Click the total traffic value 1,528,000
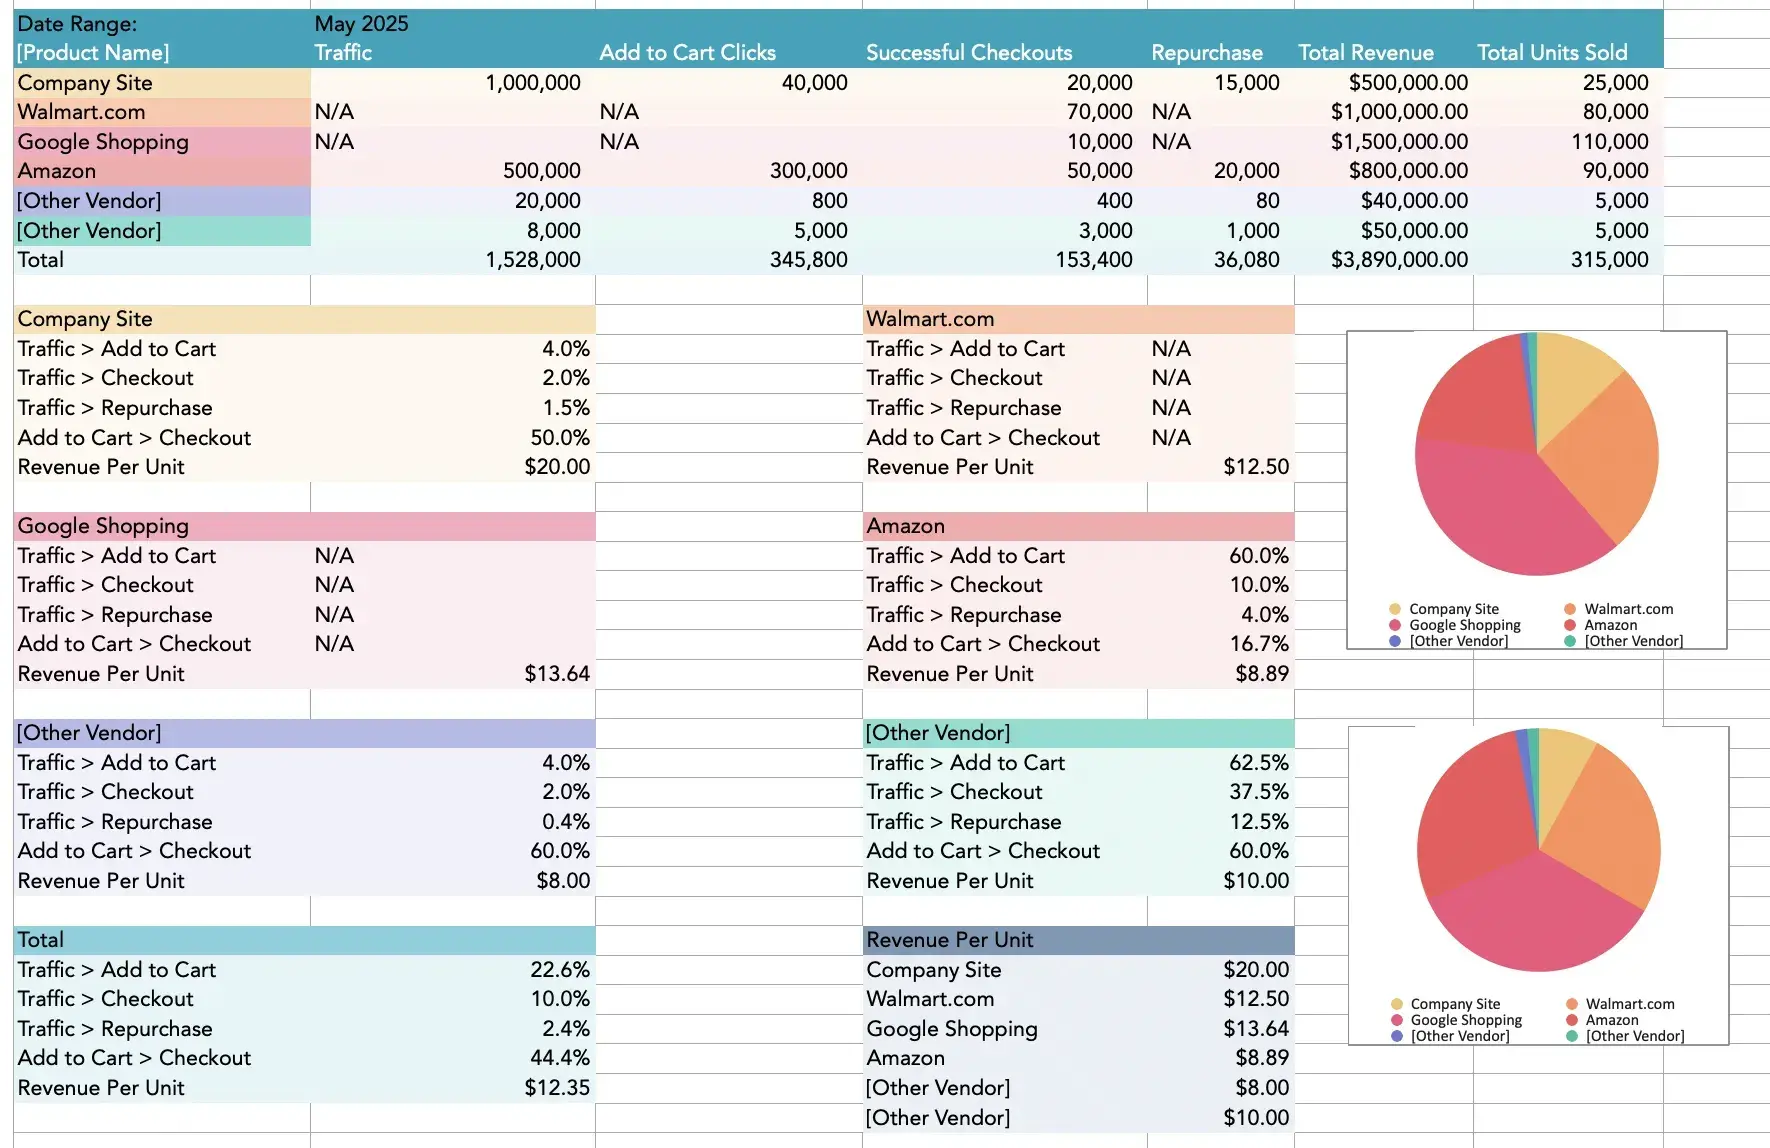 (532, 260)
